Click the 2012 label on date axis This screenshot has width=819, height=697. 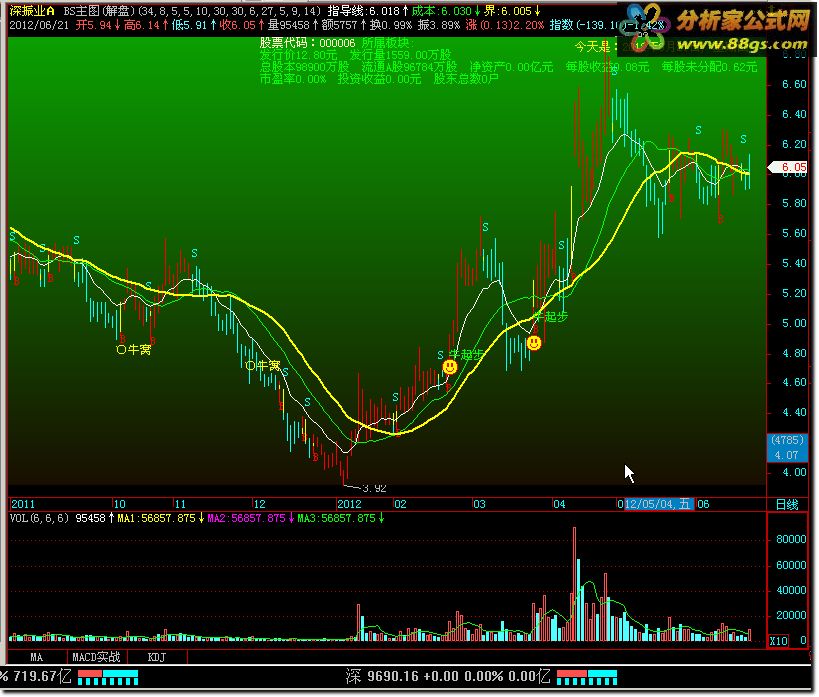pos(349,504)
